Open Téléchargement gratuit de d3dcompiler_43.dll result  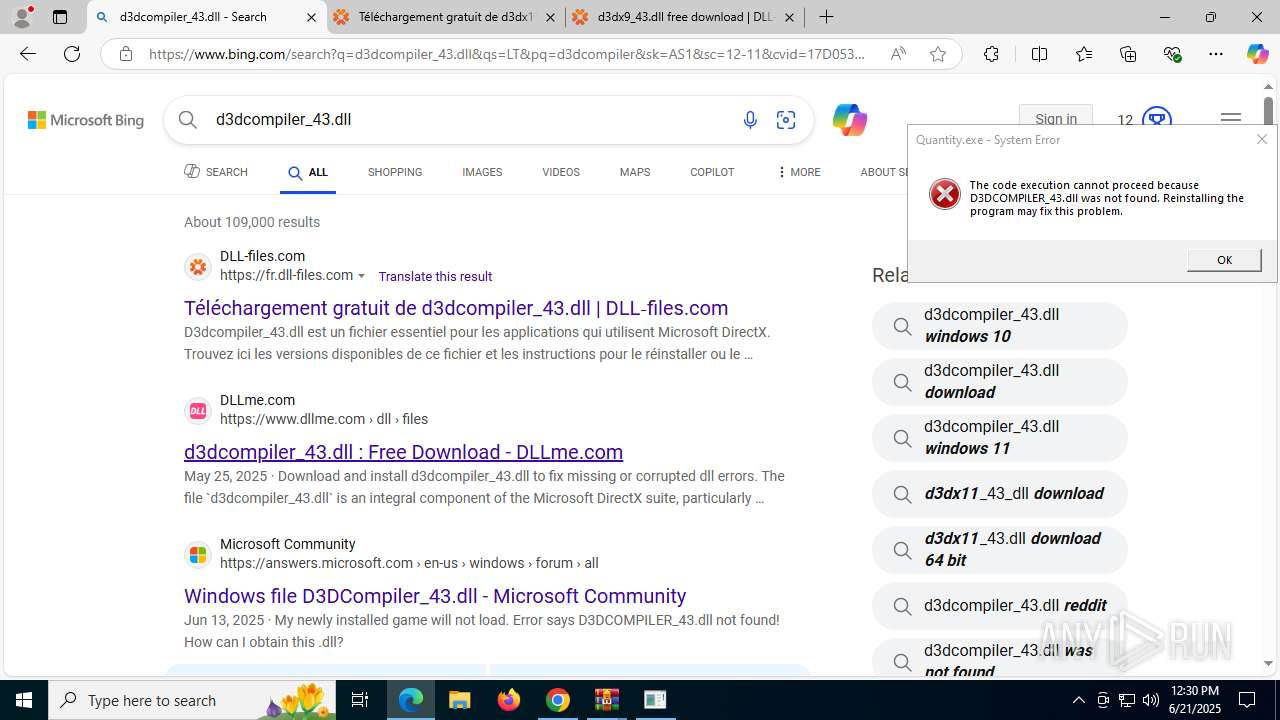coord(456,308)
